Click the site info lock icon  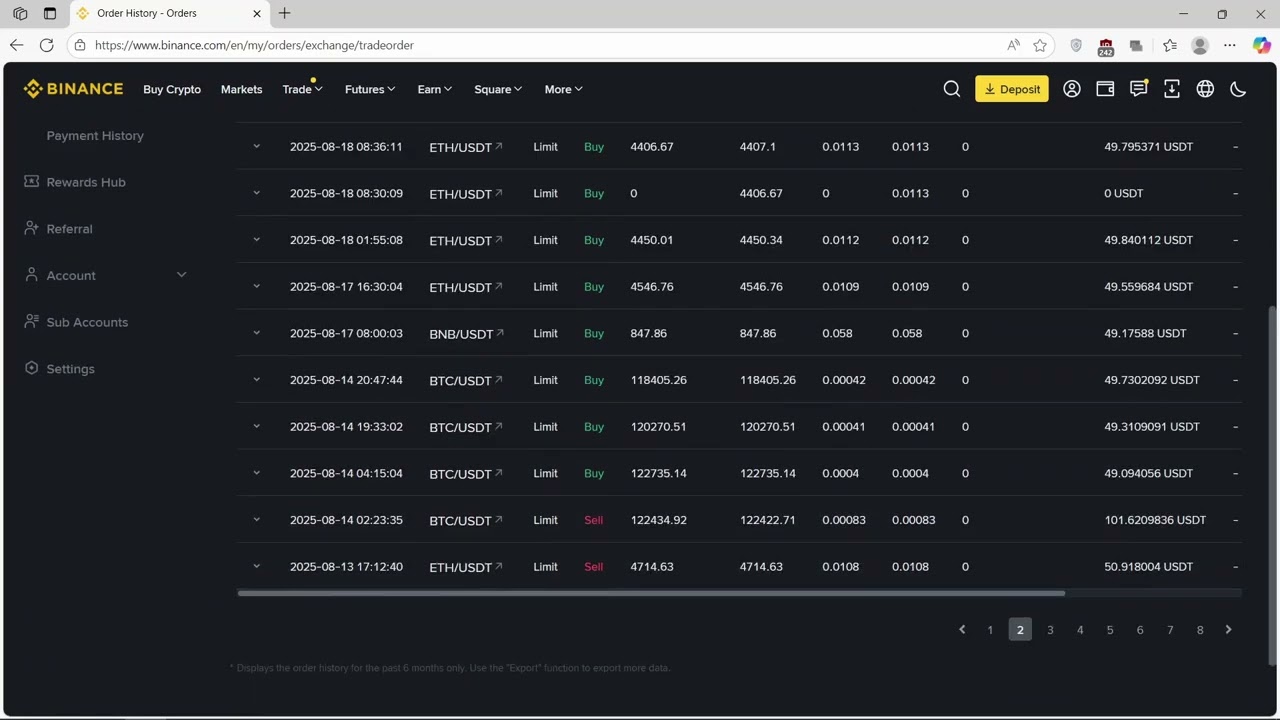click(80, 45)
